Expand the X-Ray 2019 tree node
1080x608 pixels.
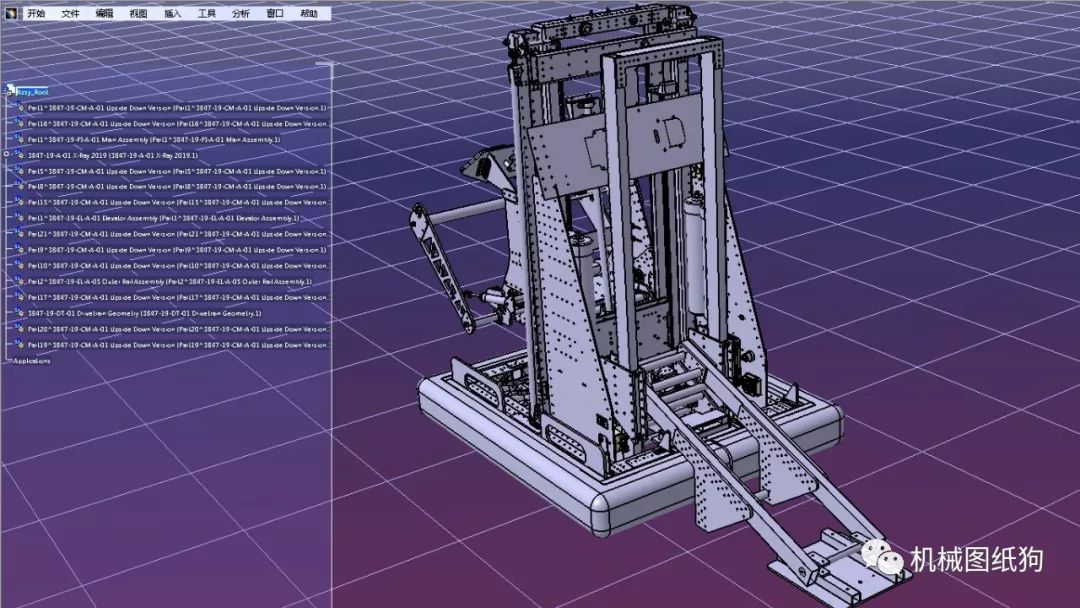pyautogui.click(x=6, y=154)
